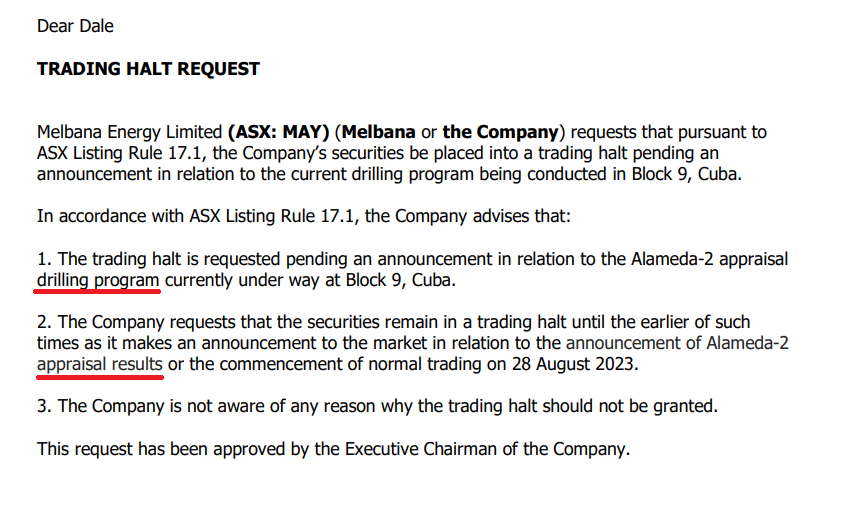Click the 'TRADING HALT REQUEST' heading
This screenshot has height=515, width=854.
click(148, 69)
